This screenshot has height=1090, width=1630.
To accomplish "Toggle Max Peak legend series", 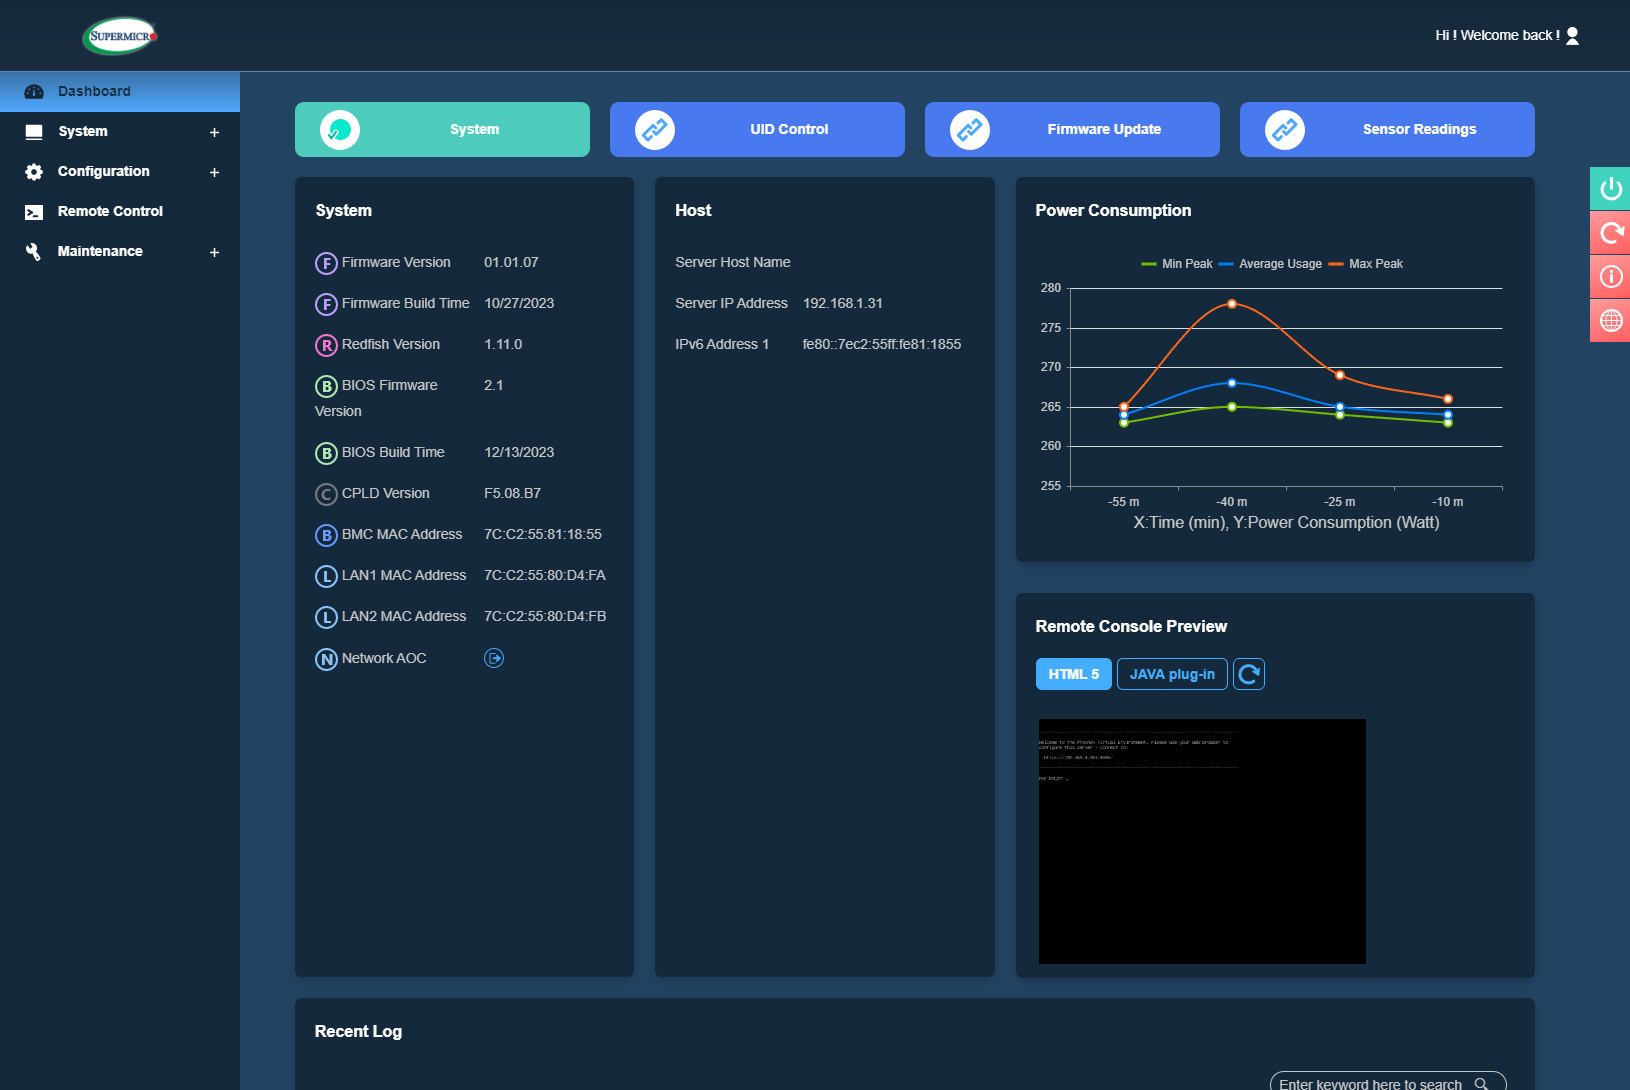I will [1366, 264].
